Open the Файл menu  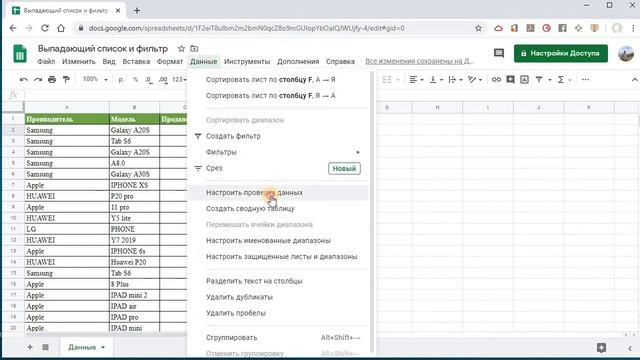pos(46,62)
